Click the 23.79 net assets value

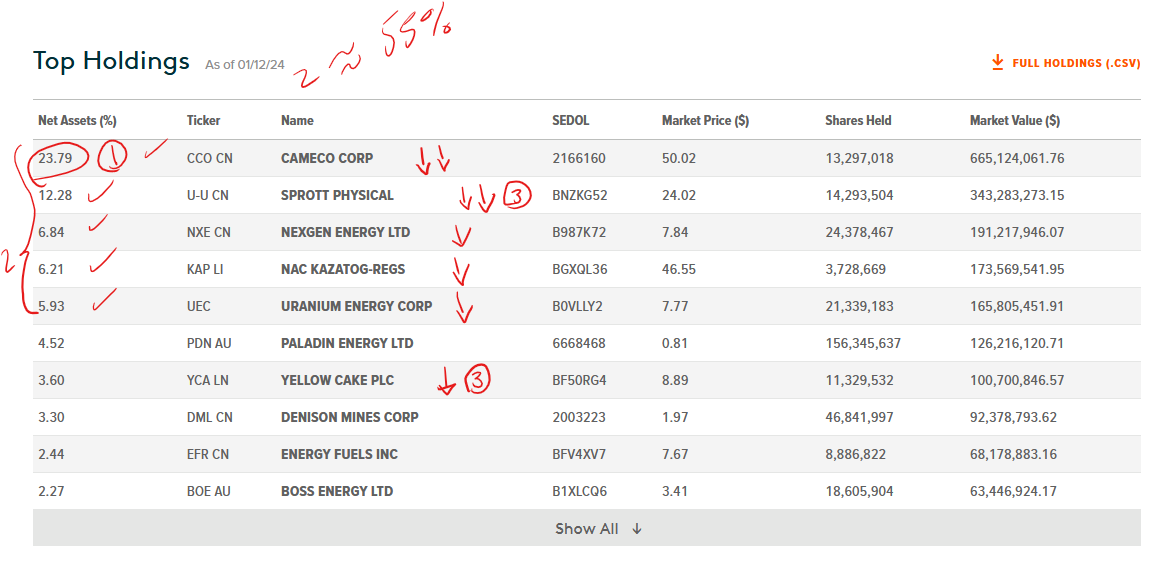[x=53, y=158]
